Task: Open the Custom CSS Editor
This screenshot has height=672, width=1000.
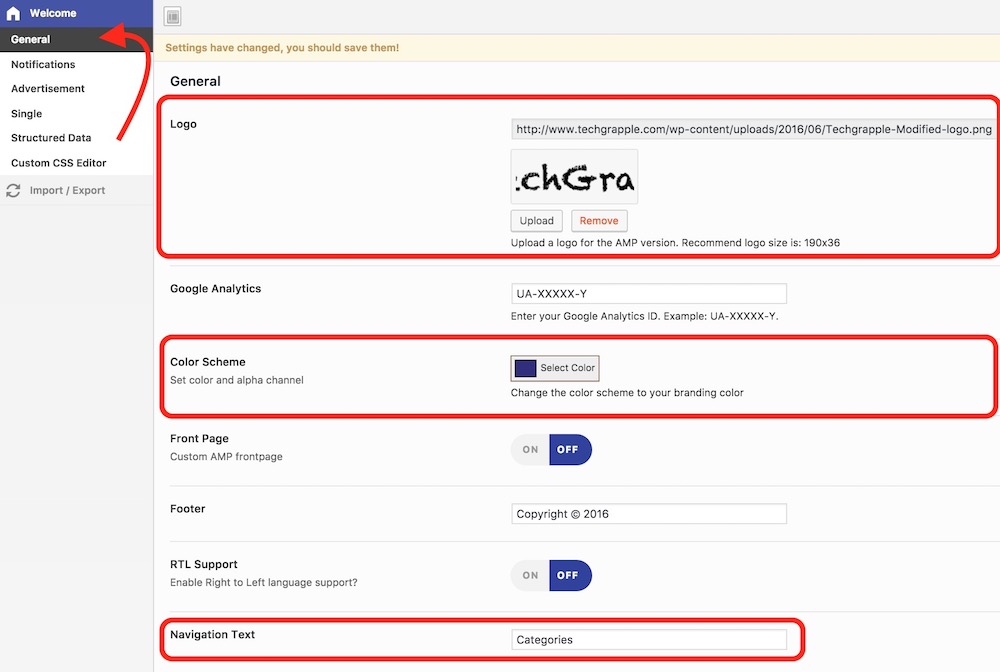Action: (x=59, y=163)
